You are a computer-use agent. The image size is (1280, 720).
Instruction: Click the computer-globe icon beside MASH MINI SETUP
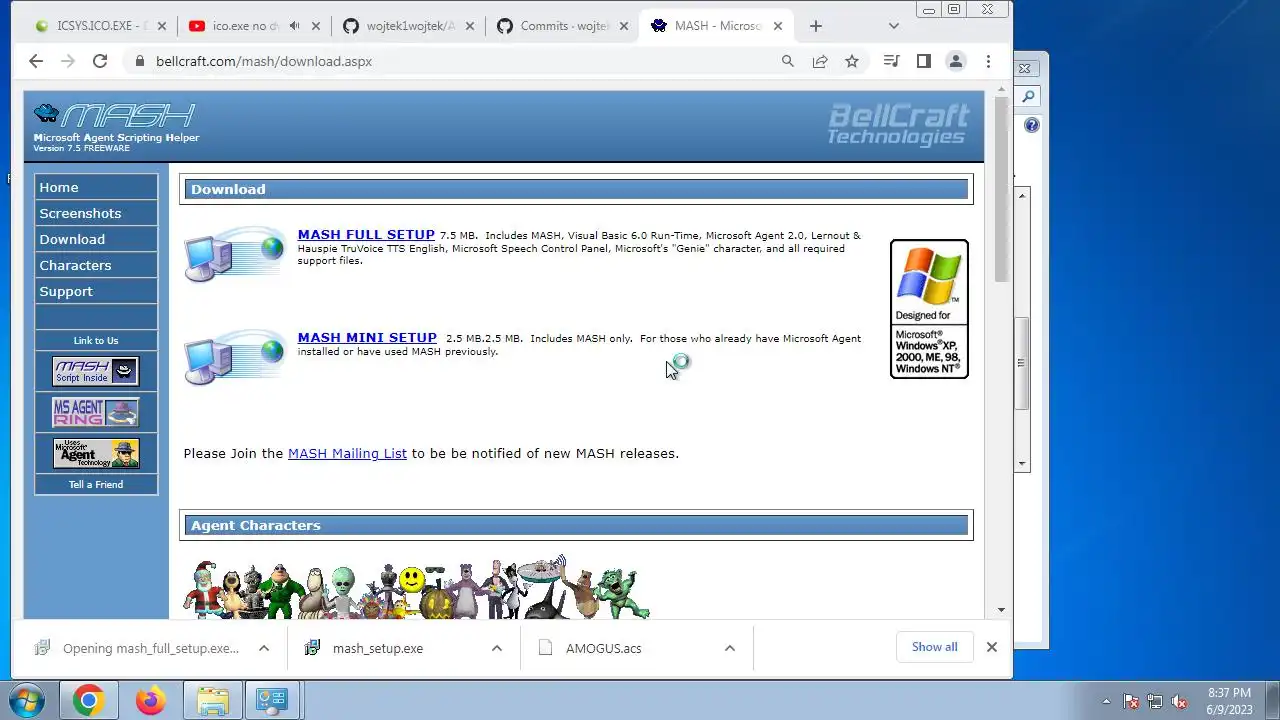pos(235,357)
